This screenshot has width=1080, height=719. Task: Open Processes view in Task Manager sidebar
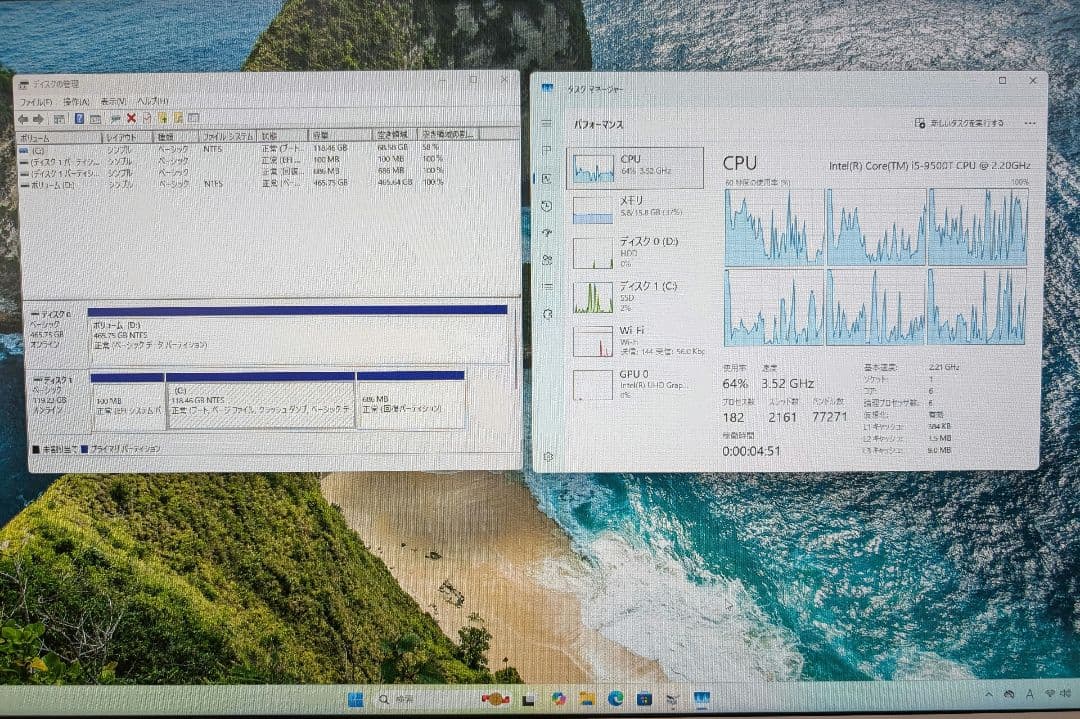547,148
